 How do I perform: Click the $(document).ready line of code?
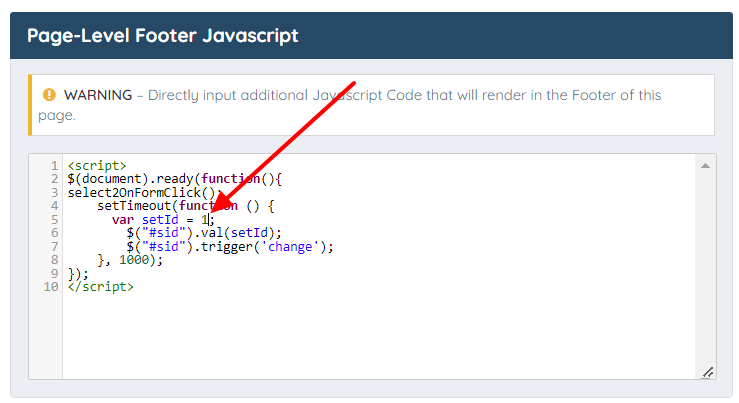click(x=175, y=179)
